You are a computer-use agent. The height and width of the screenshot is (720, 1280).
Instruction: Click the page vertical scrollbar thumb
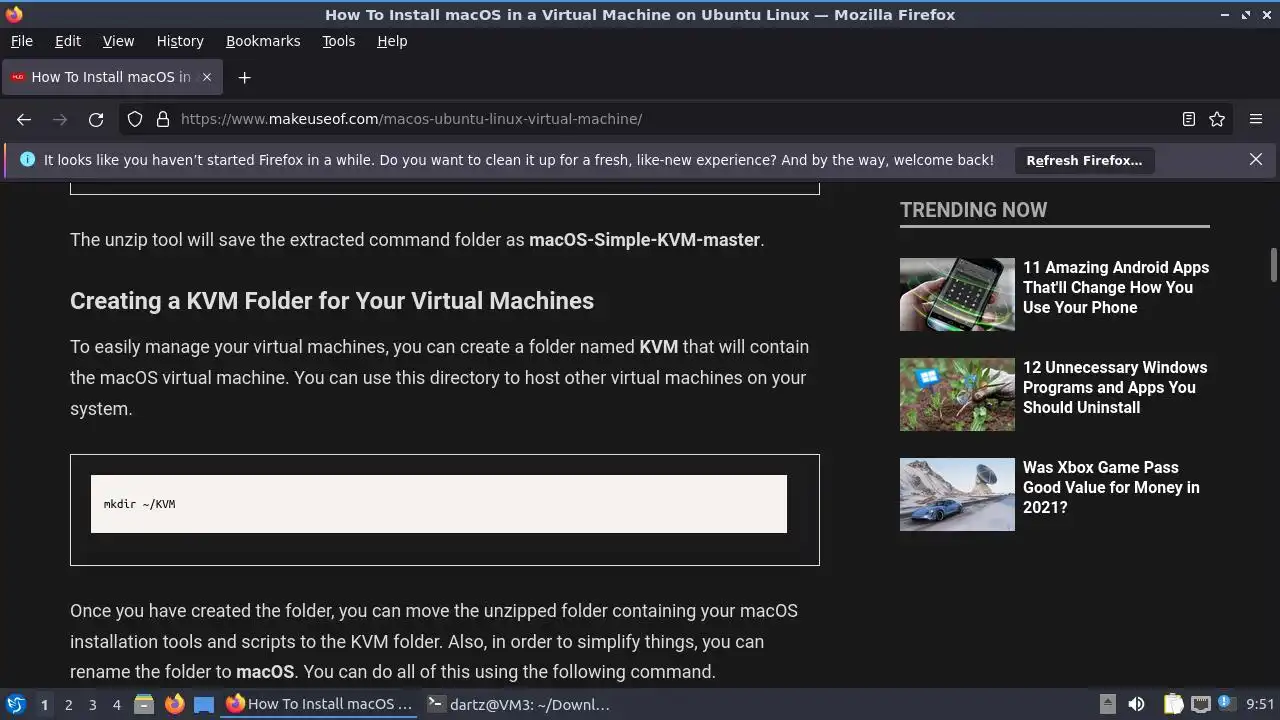click(1274, 265)
